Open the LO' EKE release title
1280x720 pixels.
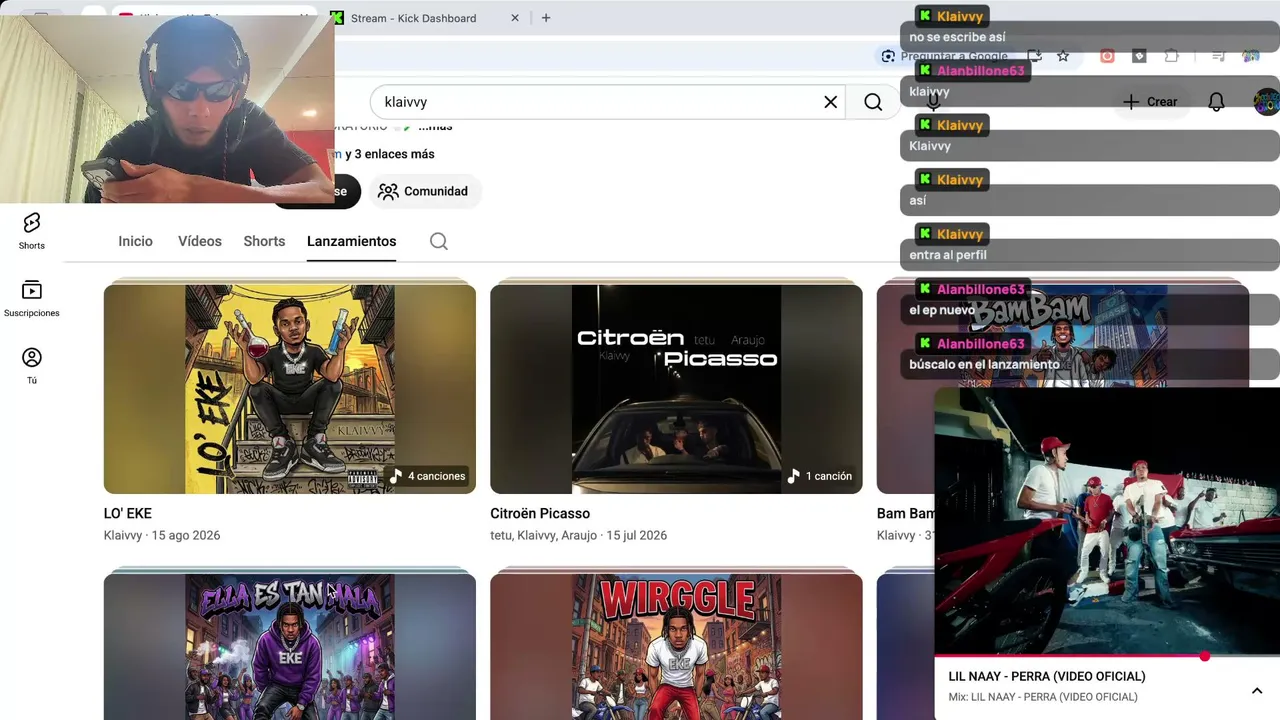pyautogui.click(x=128, y=513)
